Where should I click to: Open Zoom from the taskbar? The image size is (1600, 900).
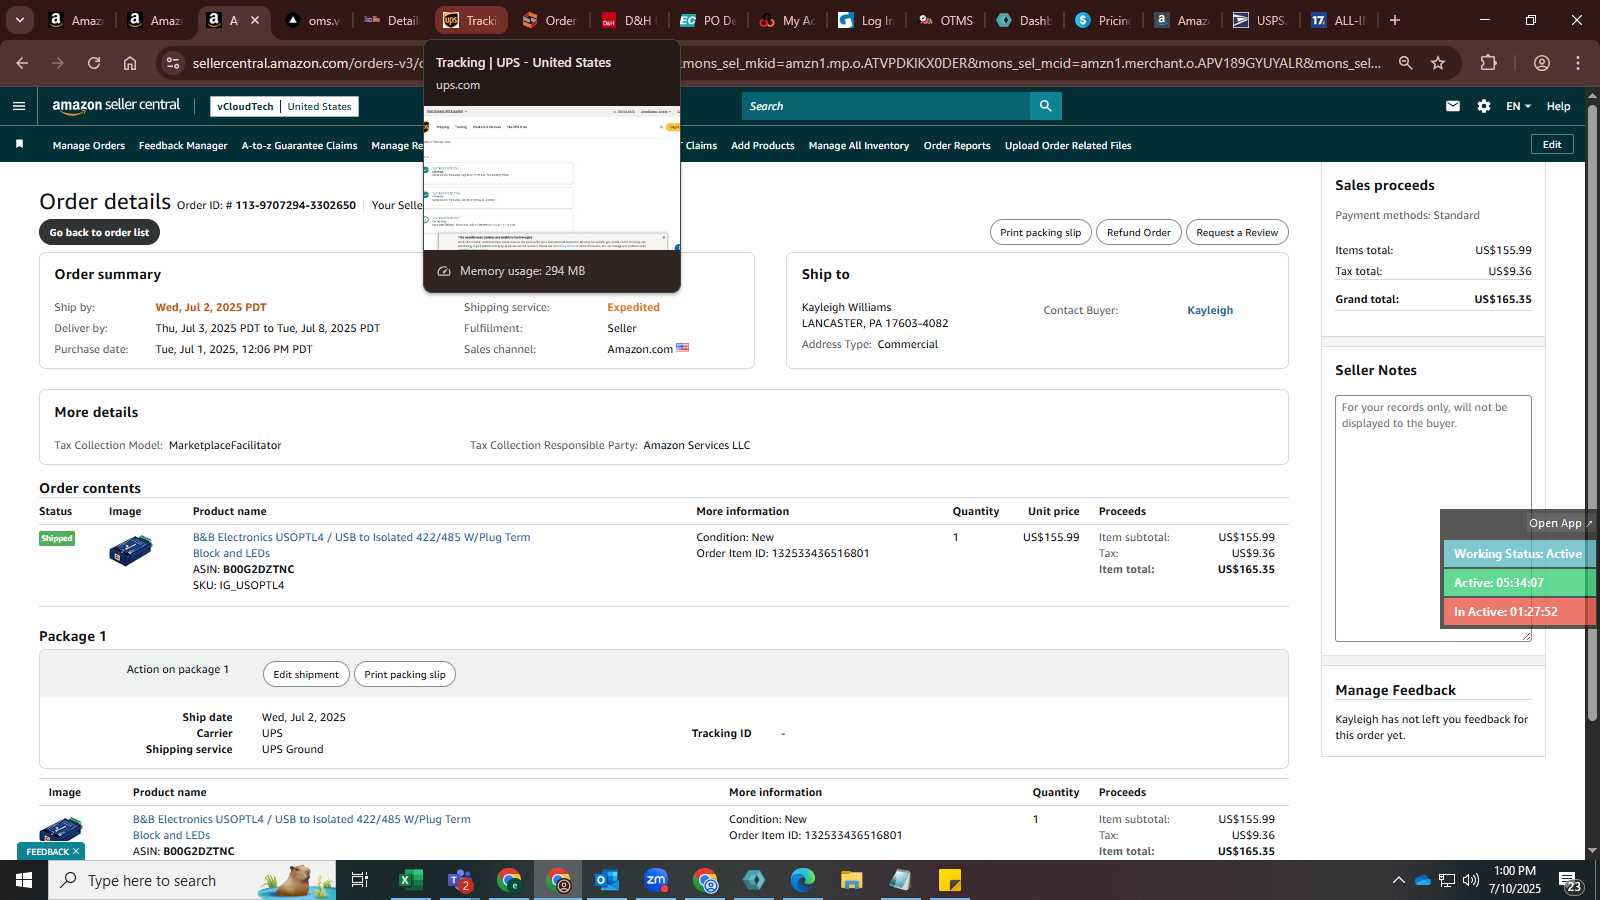(x=656, y=880)
